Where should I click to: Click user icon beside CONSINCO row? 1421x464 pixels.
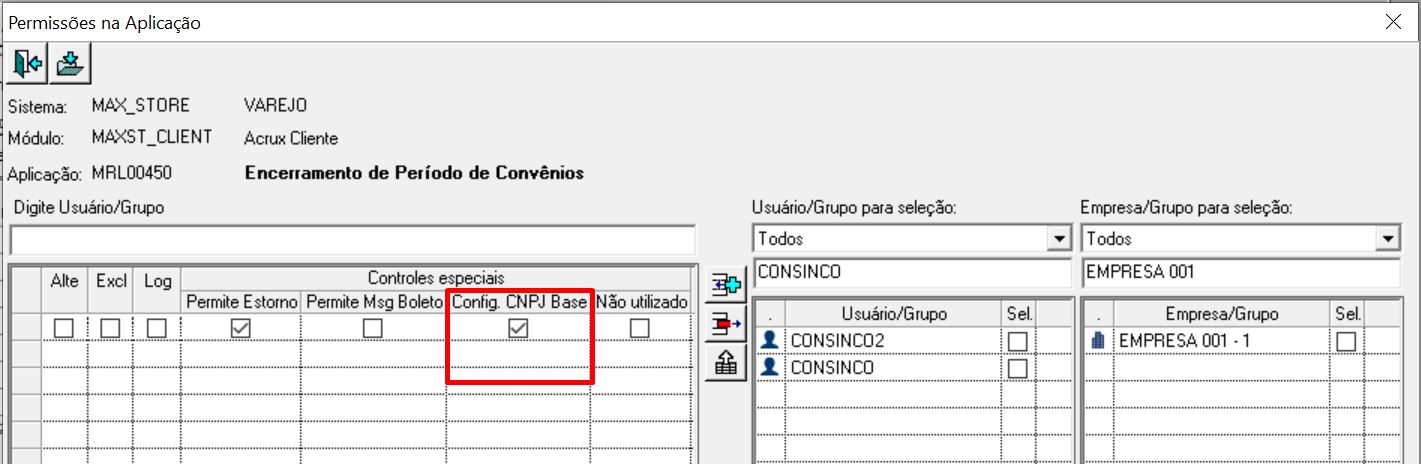(x=769, y=368)
